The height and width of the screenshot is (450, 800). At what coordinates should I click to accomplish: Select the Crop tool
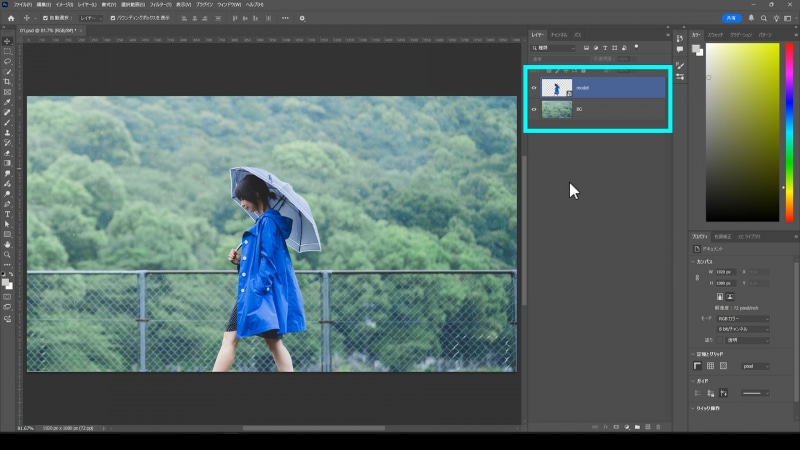pyautogui.click(x=8, y=82)
